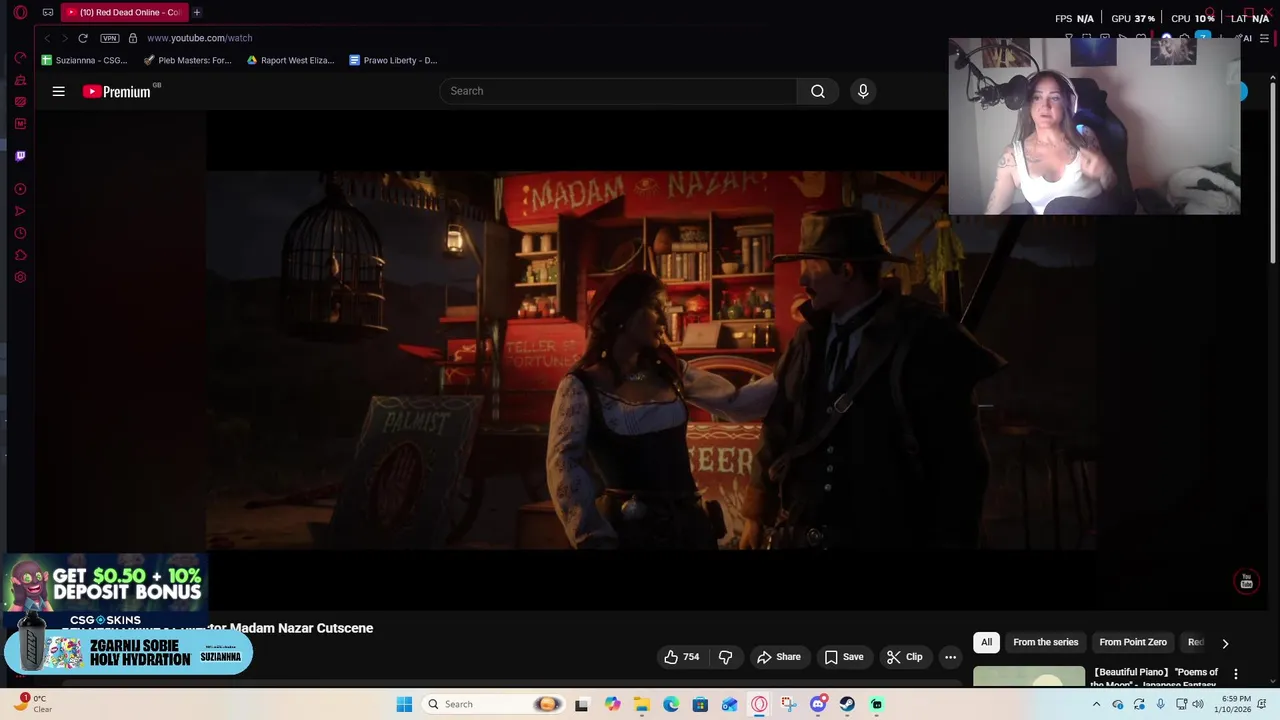Open Twitch panel in sidebar

20,156
